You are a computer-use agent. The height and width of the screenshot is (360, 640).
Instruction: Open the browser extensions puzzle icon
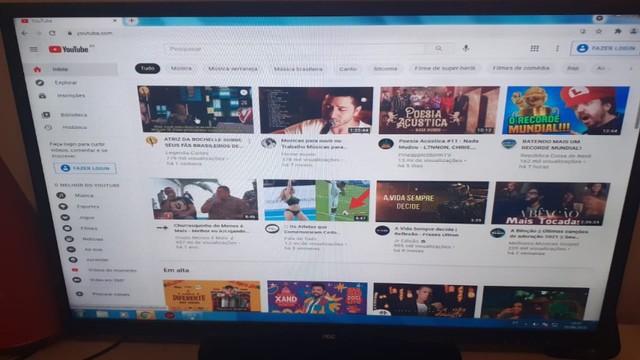tap(618, 31)
